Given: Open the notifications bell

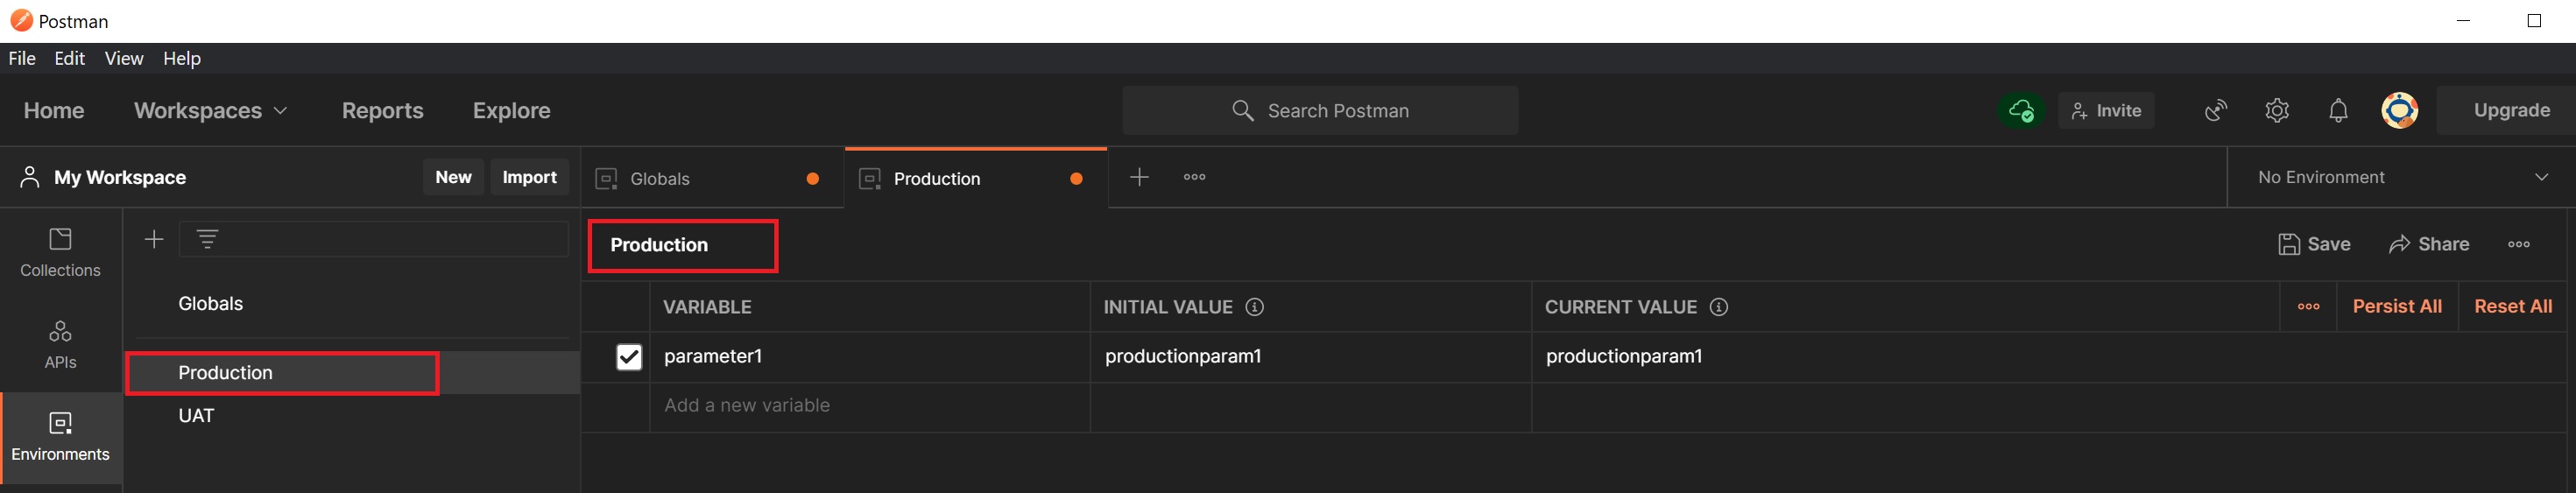Looking at the screenshot, I should coord(2338,110).
